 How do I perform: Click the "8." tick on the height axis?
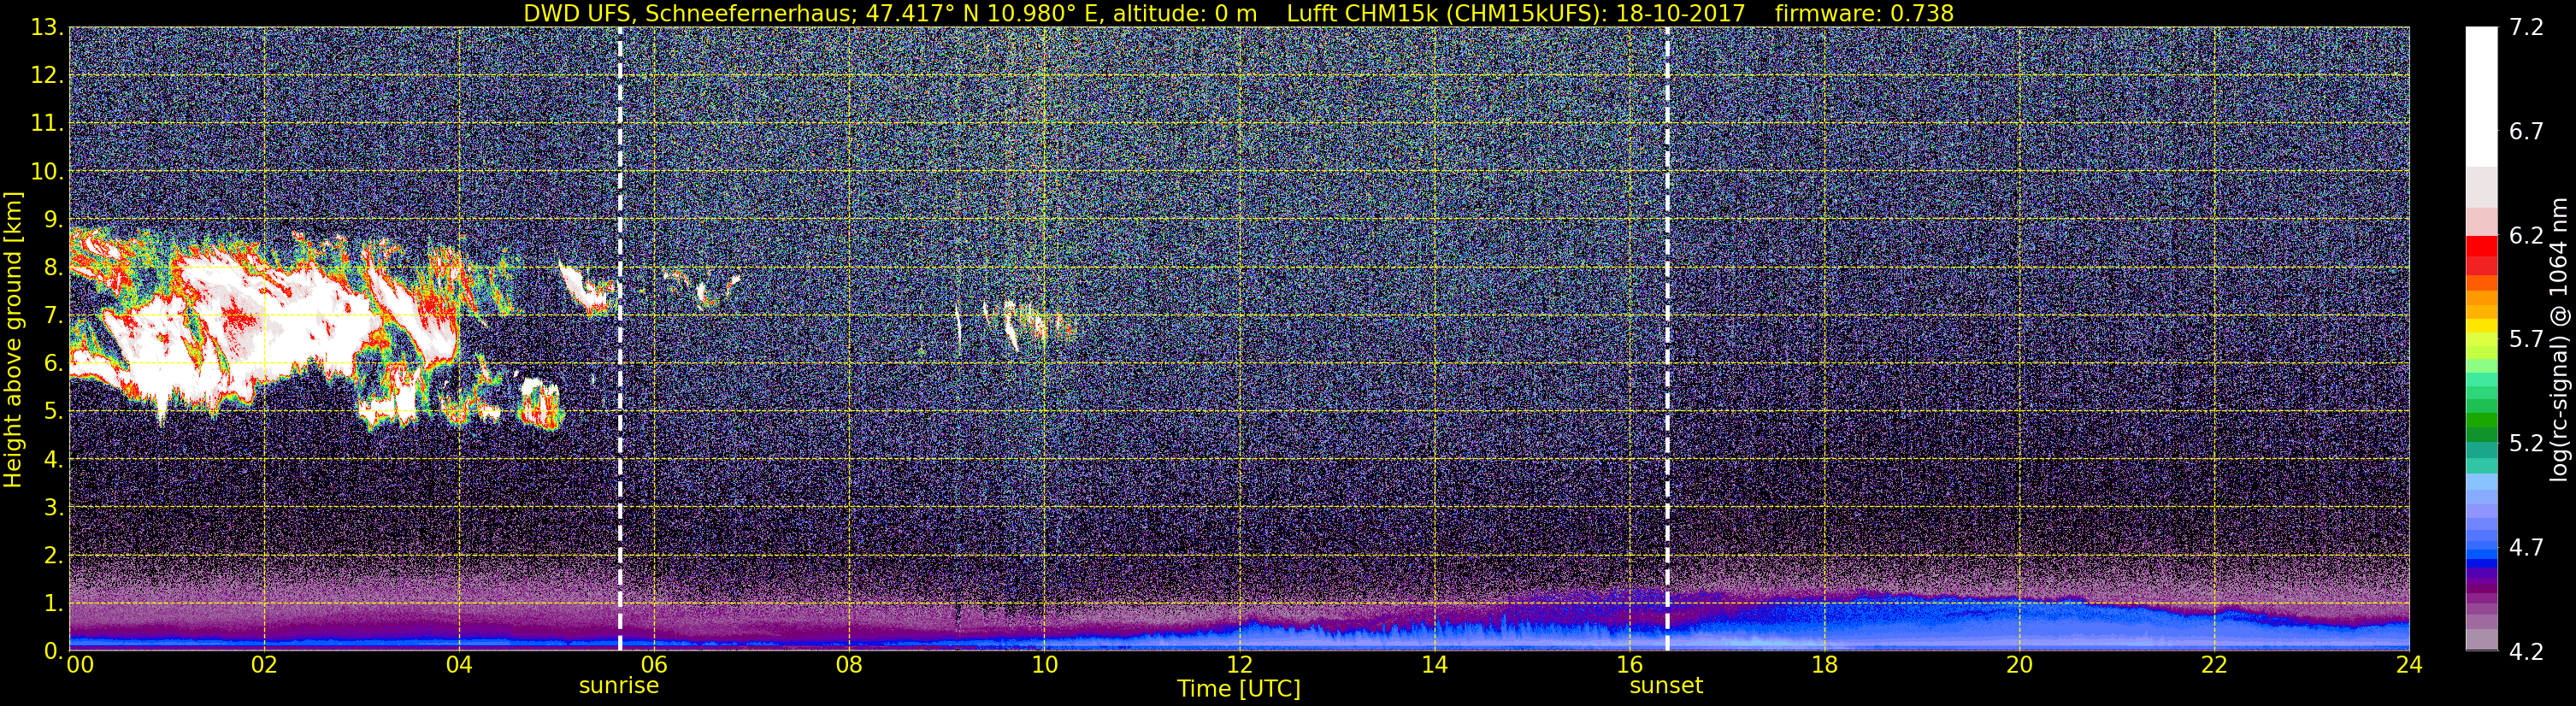[x=53, y=268]
